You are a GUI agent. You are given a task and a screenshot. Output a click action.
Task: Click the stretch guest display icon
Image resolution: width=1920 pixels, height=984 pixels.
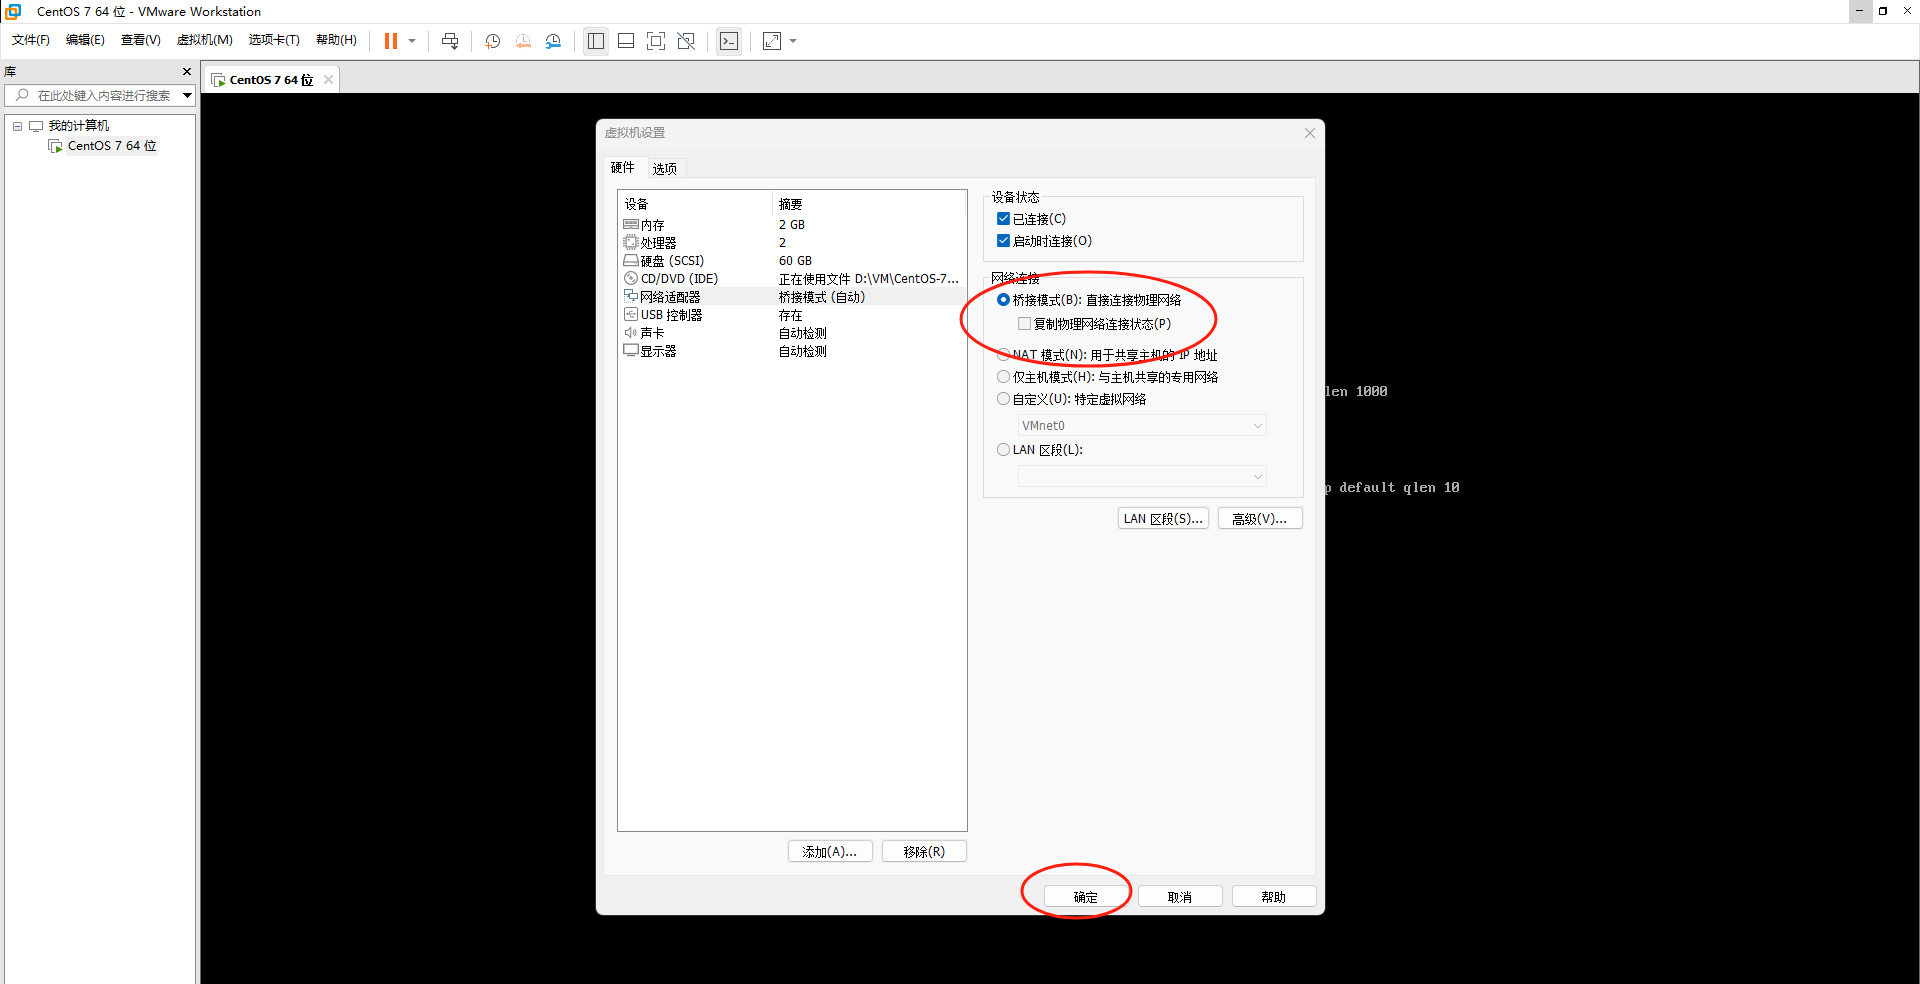pos(772,41)
